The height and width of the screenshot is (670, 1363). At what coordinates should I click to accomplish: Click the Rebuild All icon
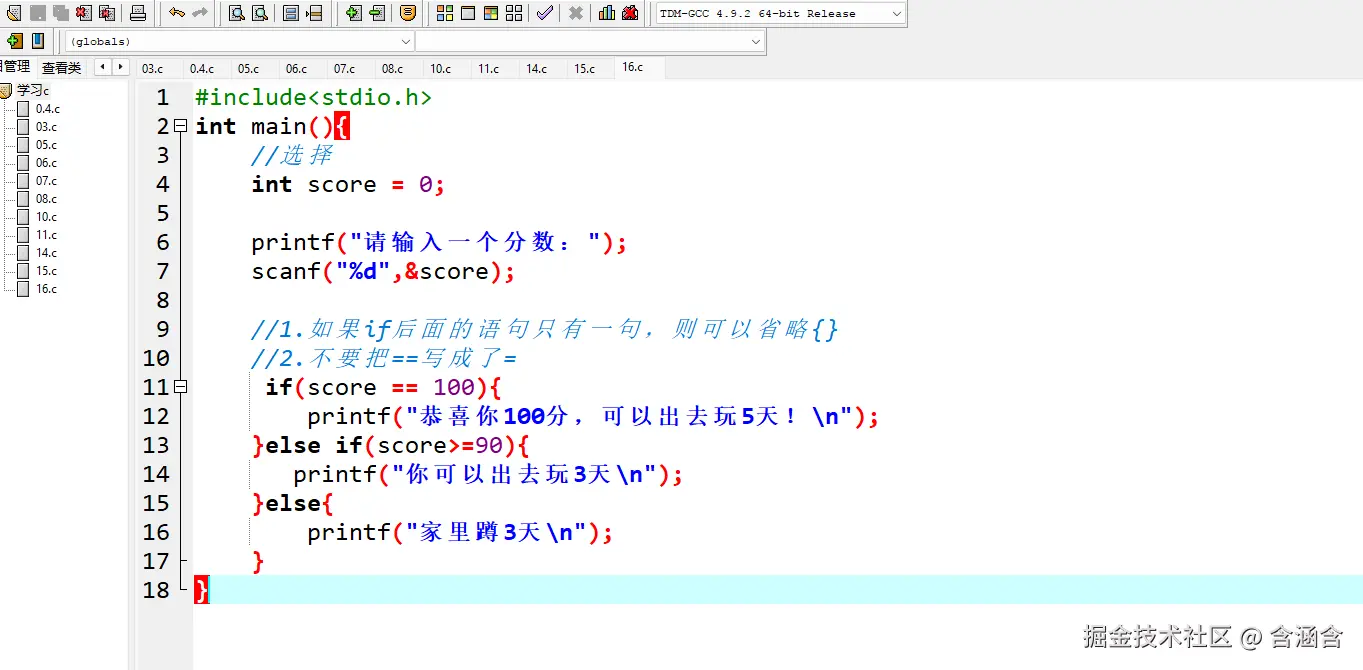pos(514,13)
